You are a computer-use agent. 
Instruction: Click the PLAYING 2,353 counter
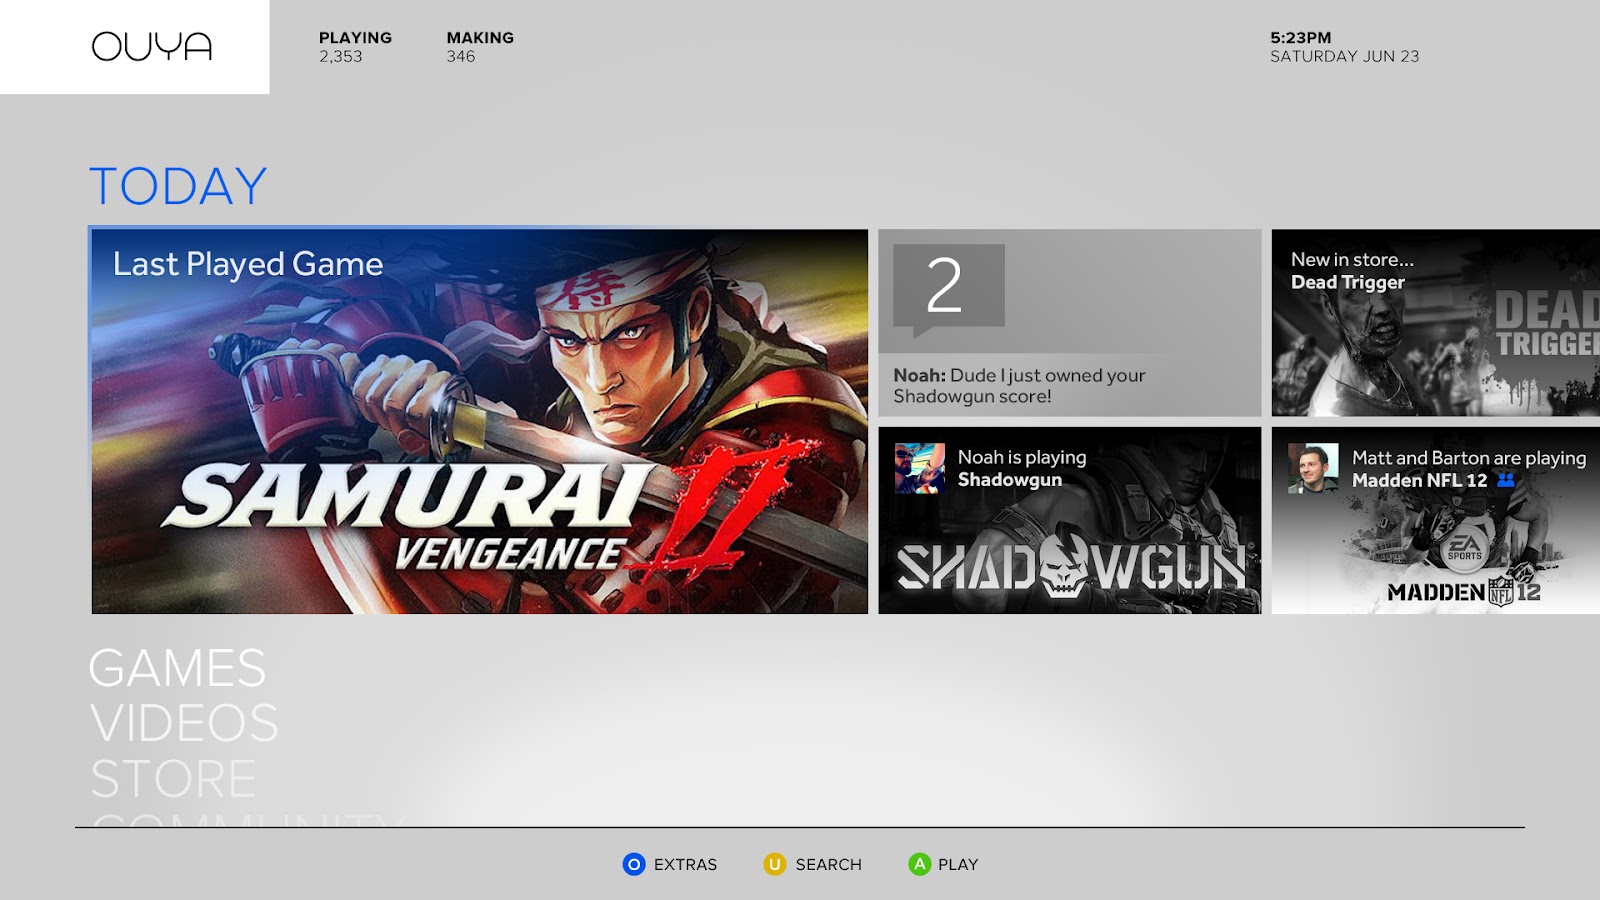tap(355, 47)
